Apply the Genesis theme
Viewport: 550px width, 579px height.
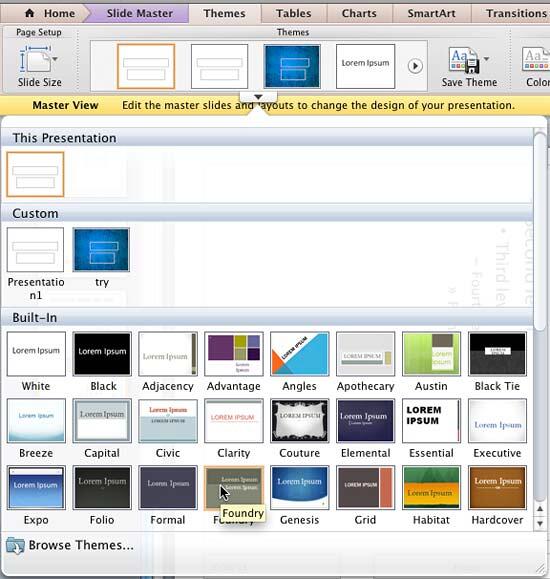(x=300, y=487)
